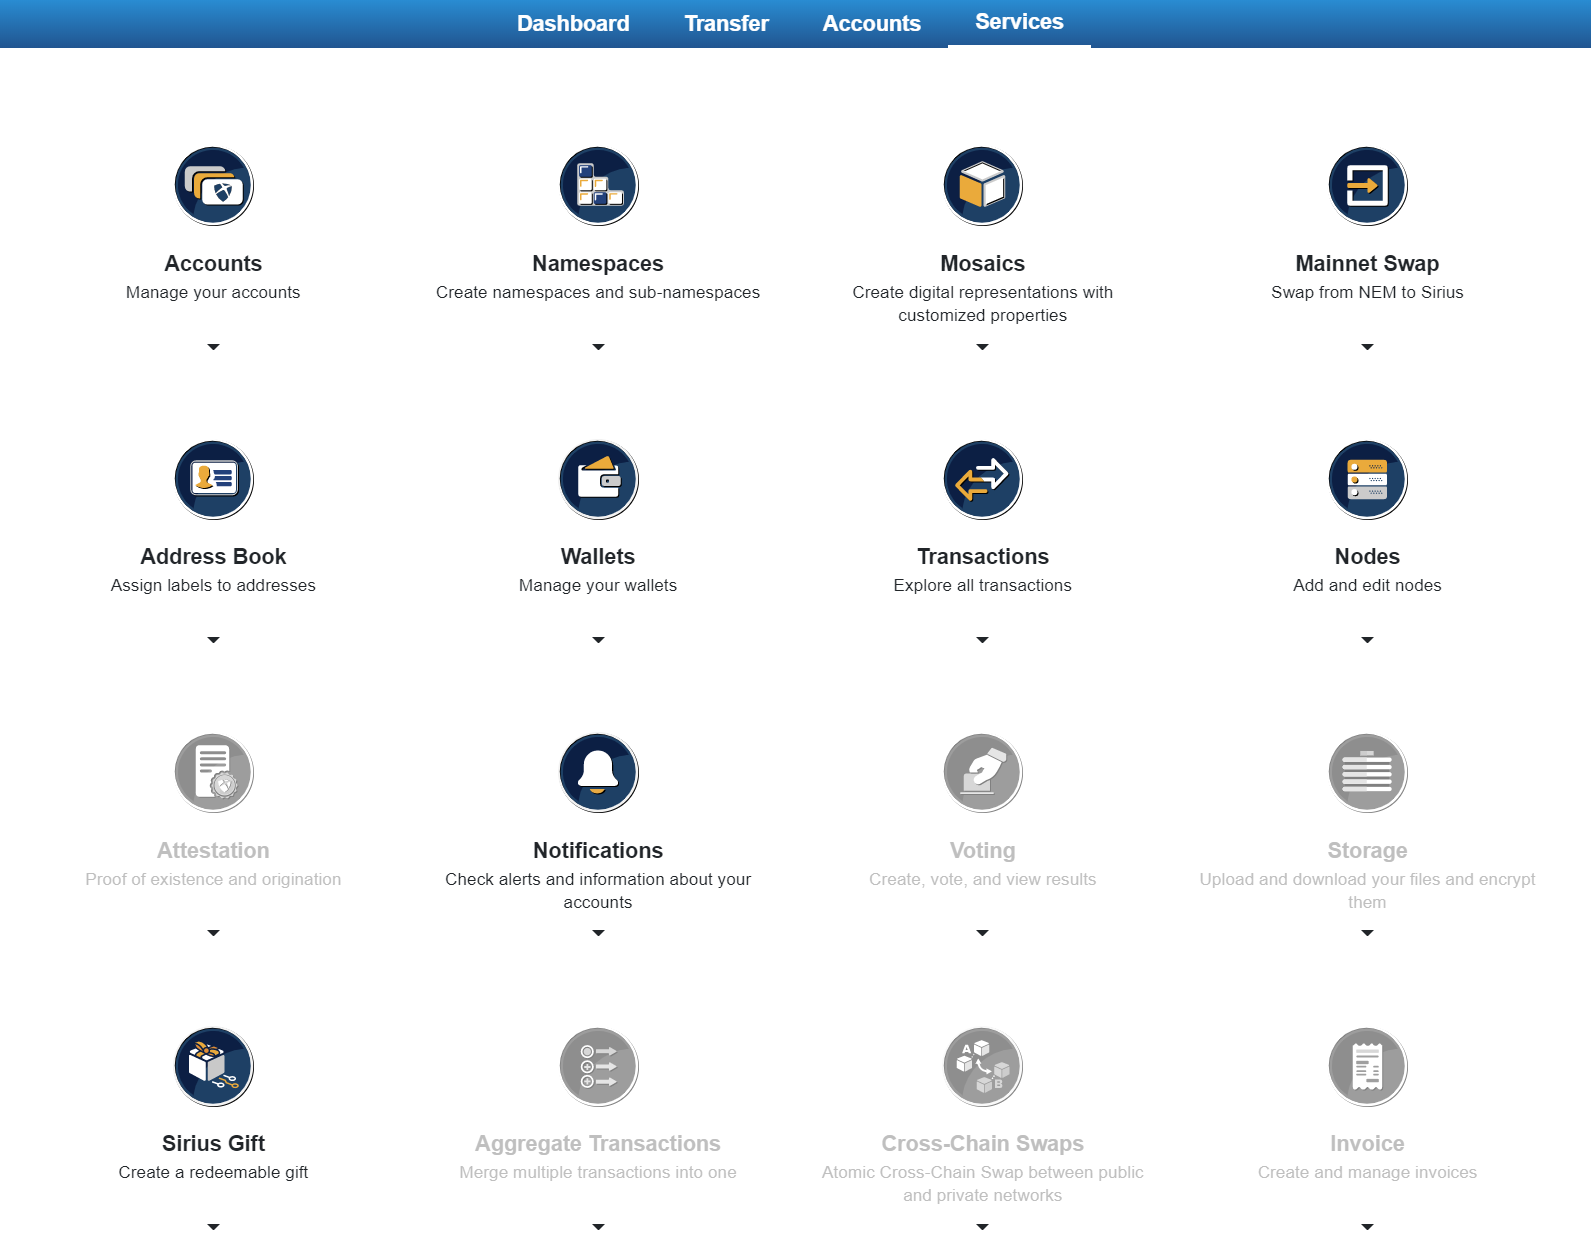Expand the dropdown arrow under Mosaics
Viewport: 1591px width, 1245px height.
[x=982, y=347]
